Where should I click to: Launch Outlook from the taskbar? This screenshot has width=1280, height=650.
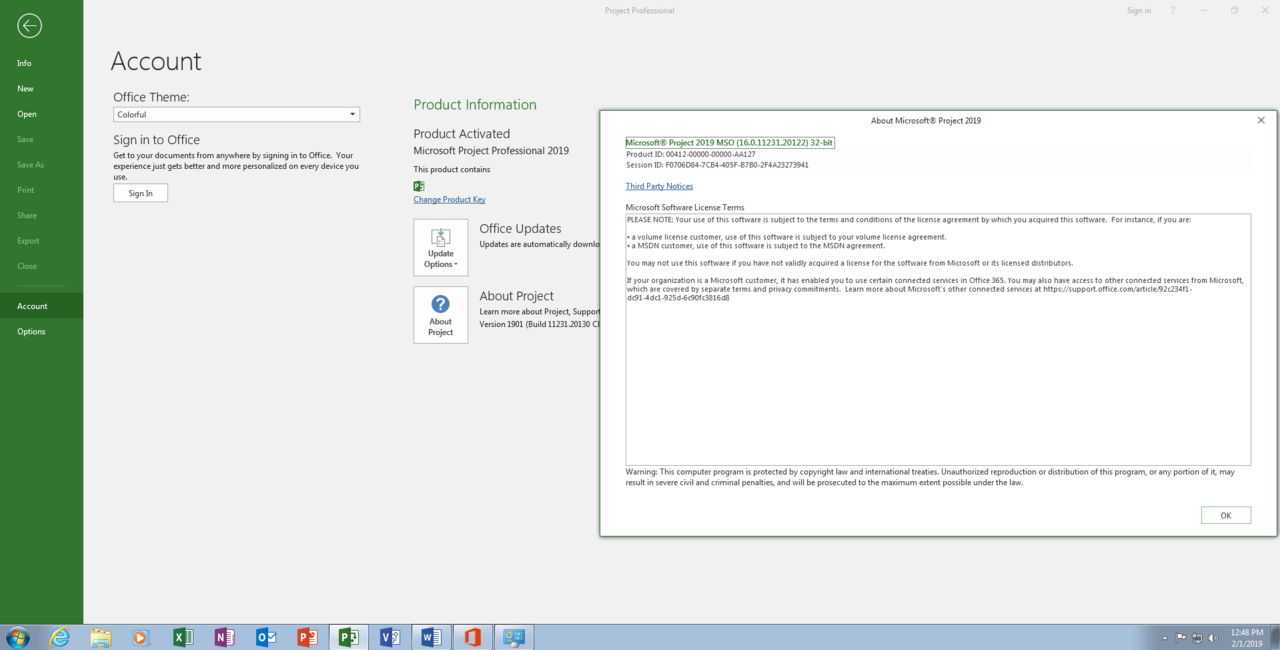pyautogui.click(x=266, y=637)
